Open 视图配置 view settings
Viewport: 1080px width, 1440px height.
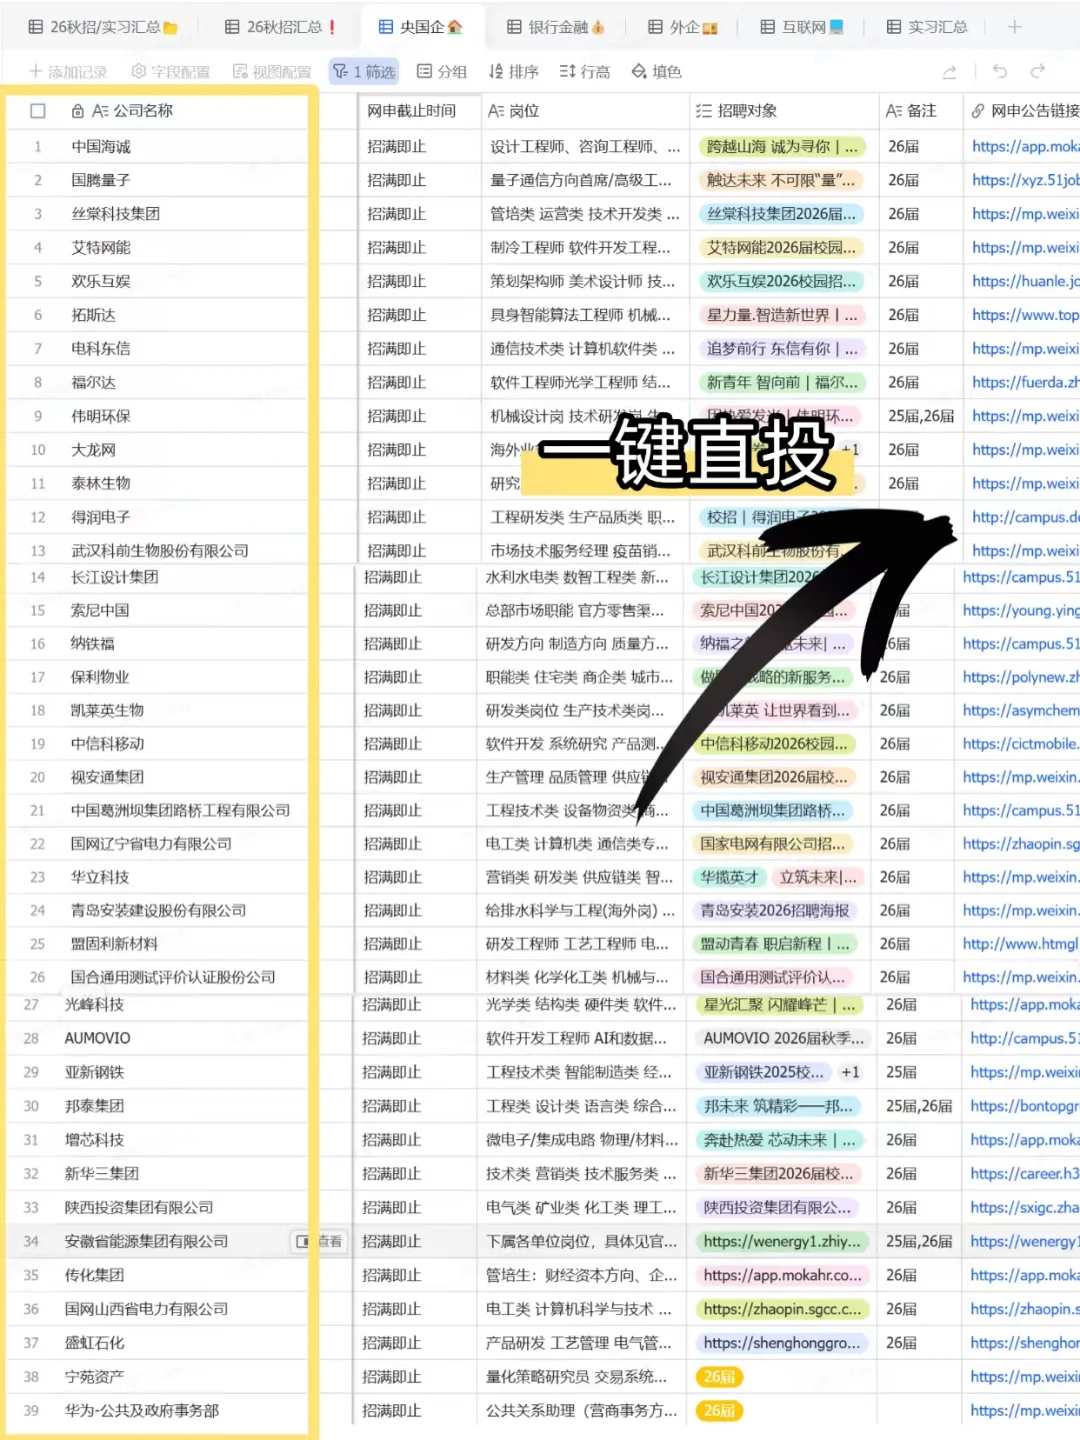pos(272,71)
